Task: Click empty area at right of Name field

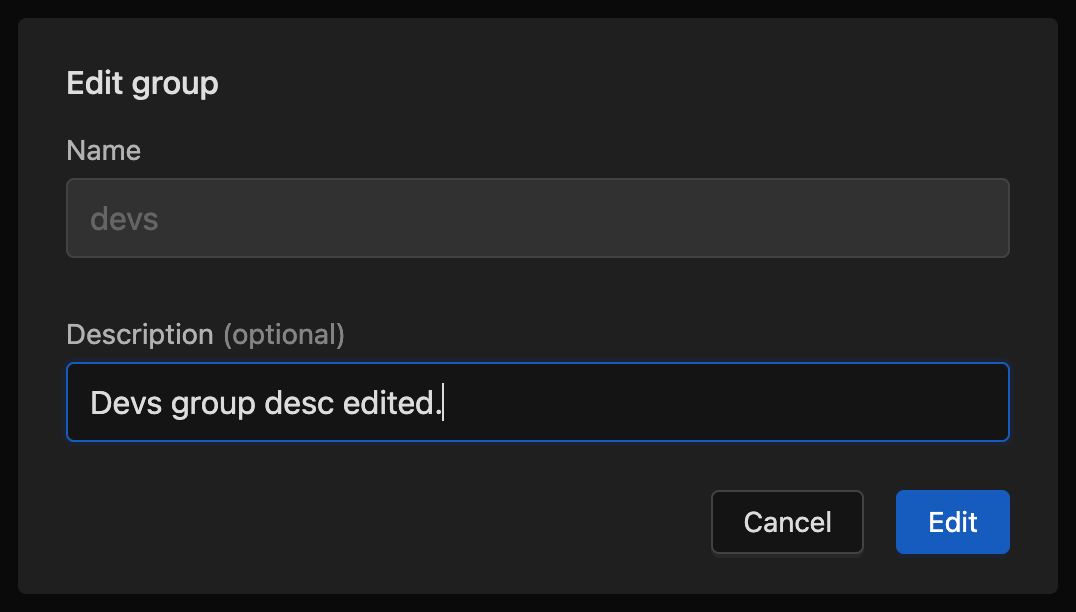Action: click(x=583, y=218)
